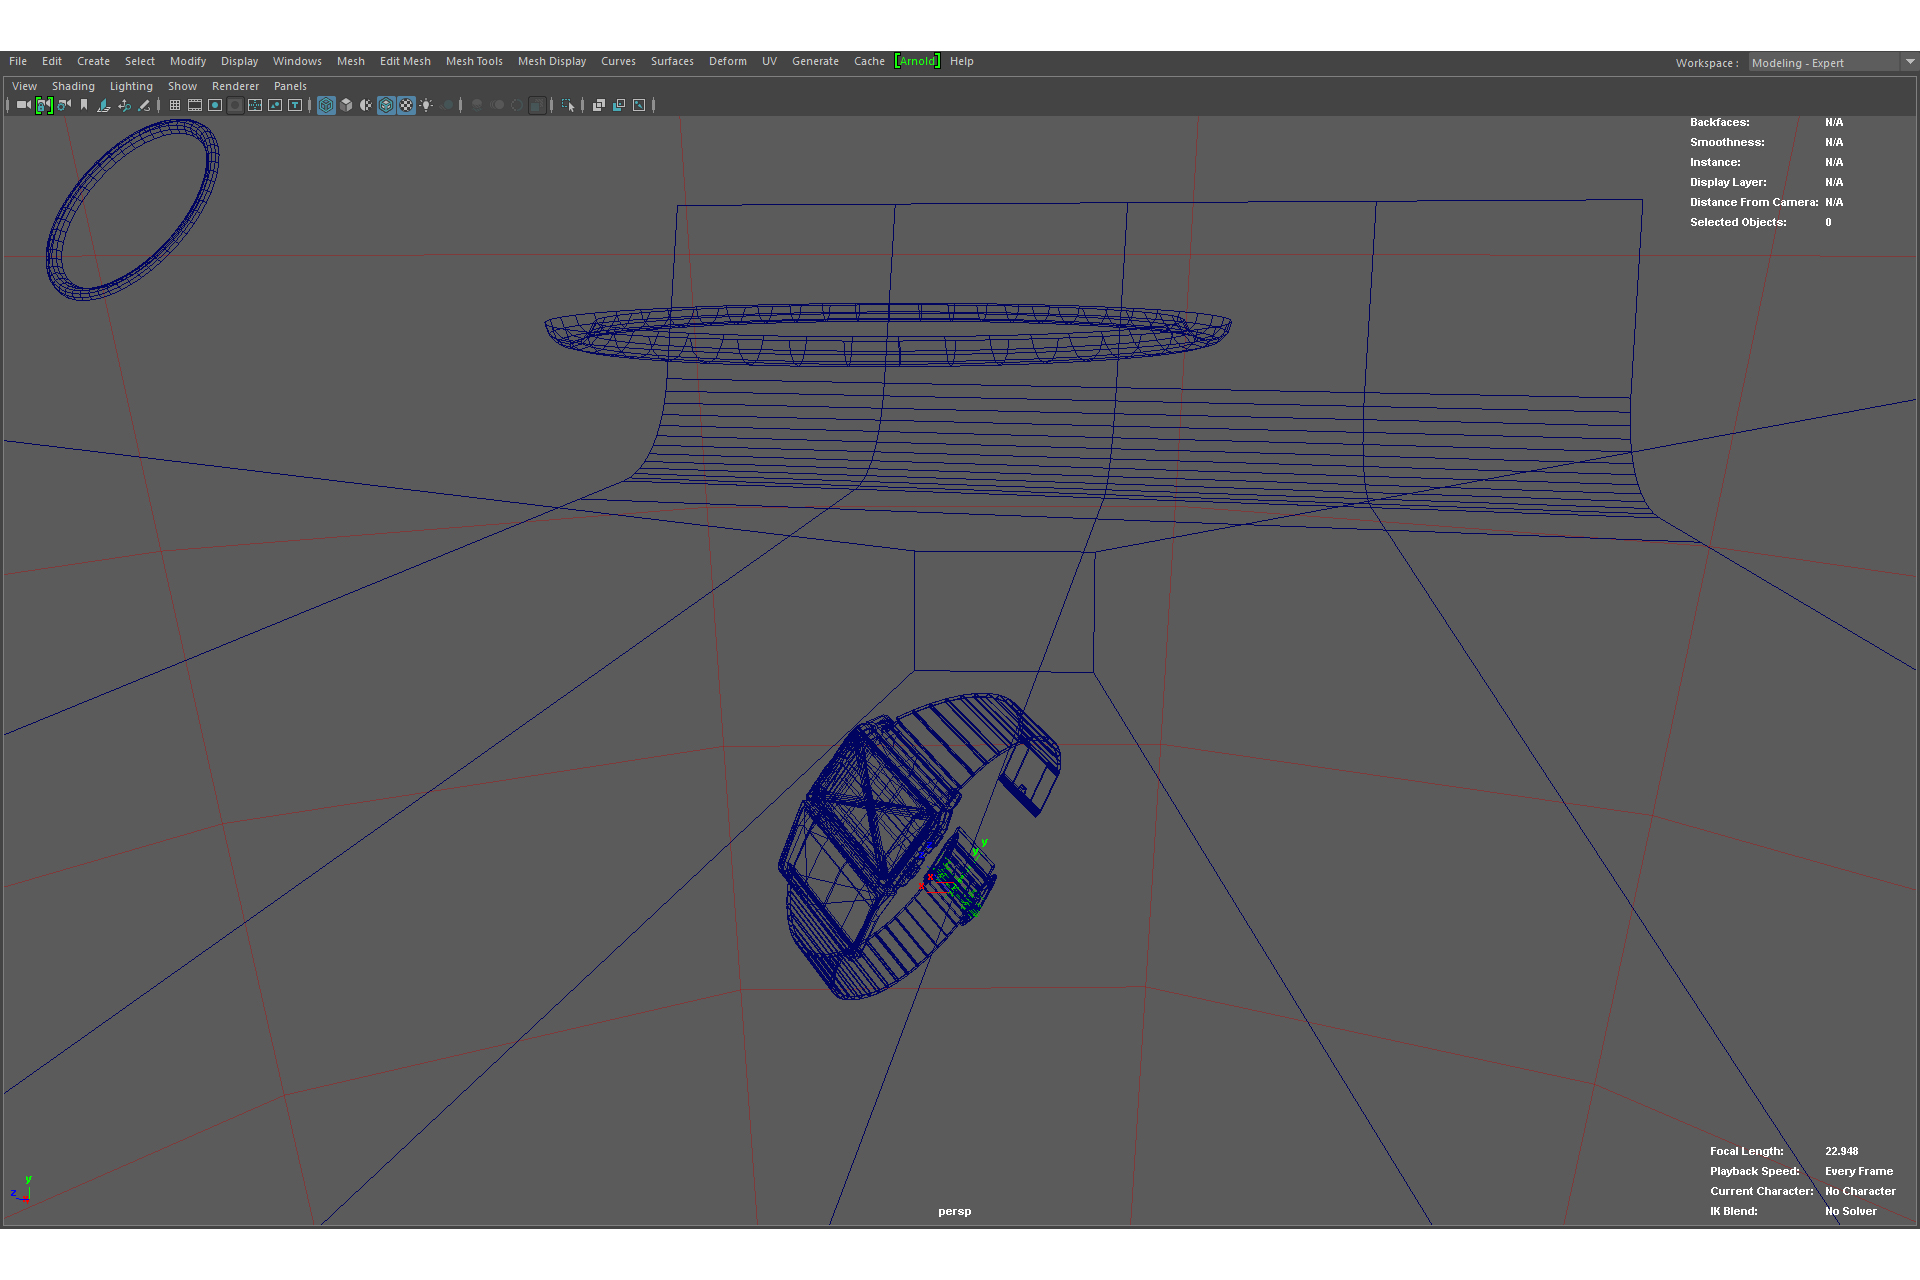Enable the Film Gate icon
1920x1280 pixels.
[x=195, y=105]
